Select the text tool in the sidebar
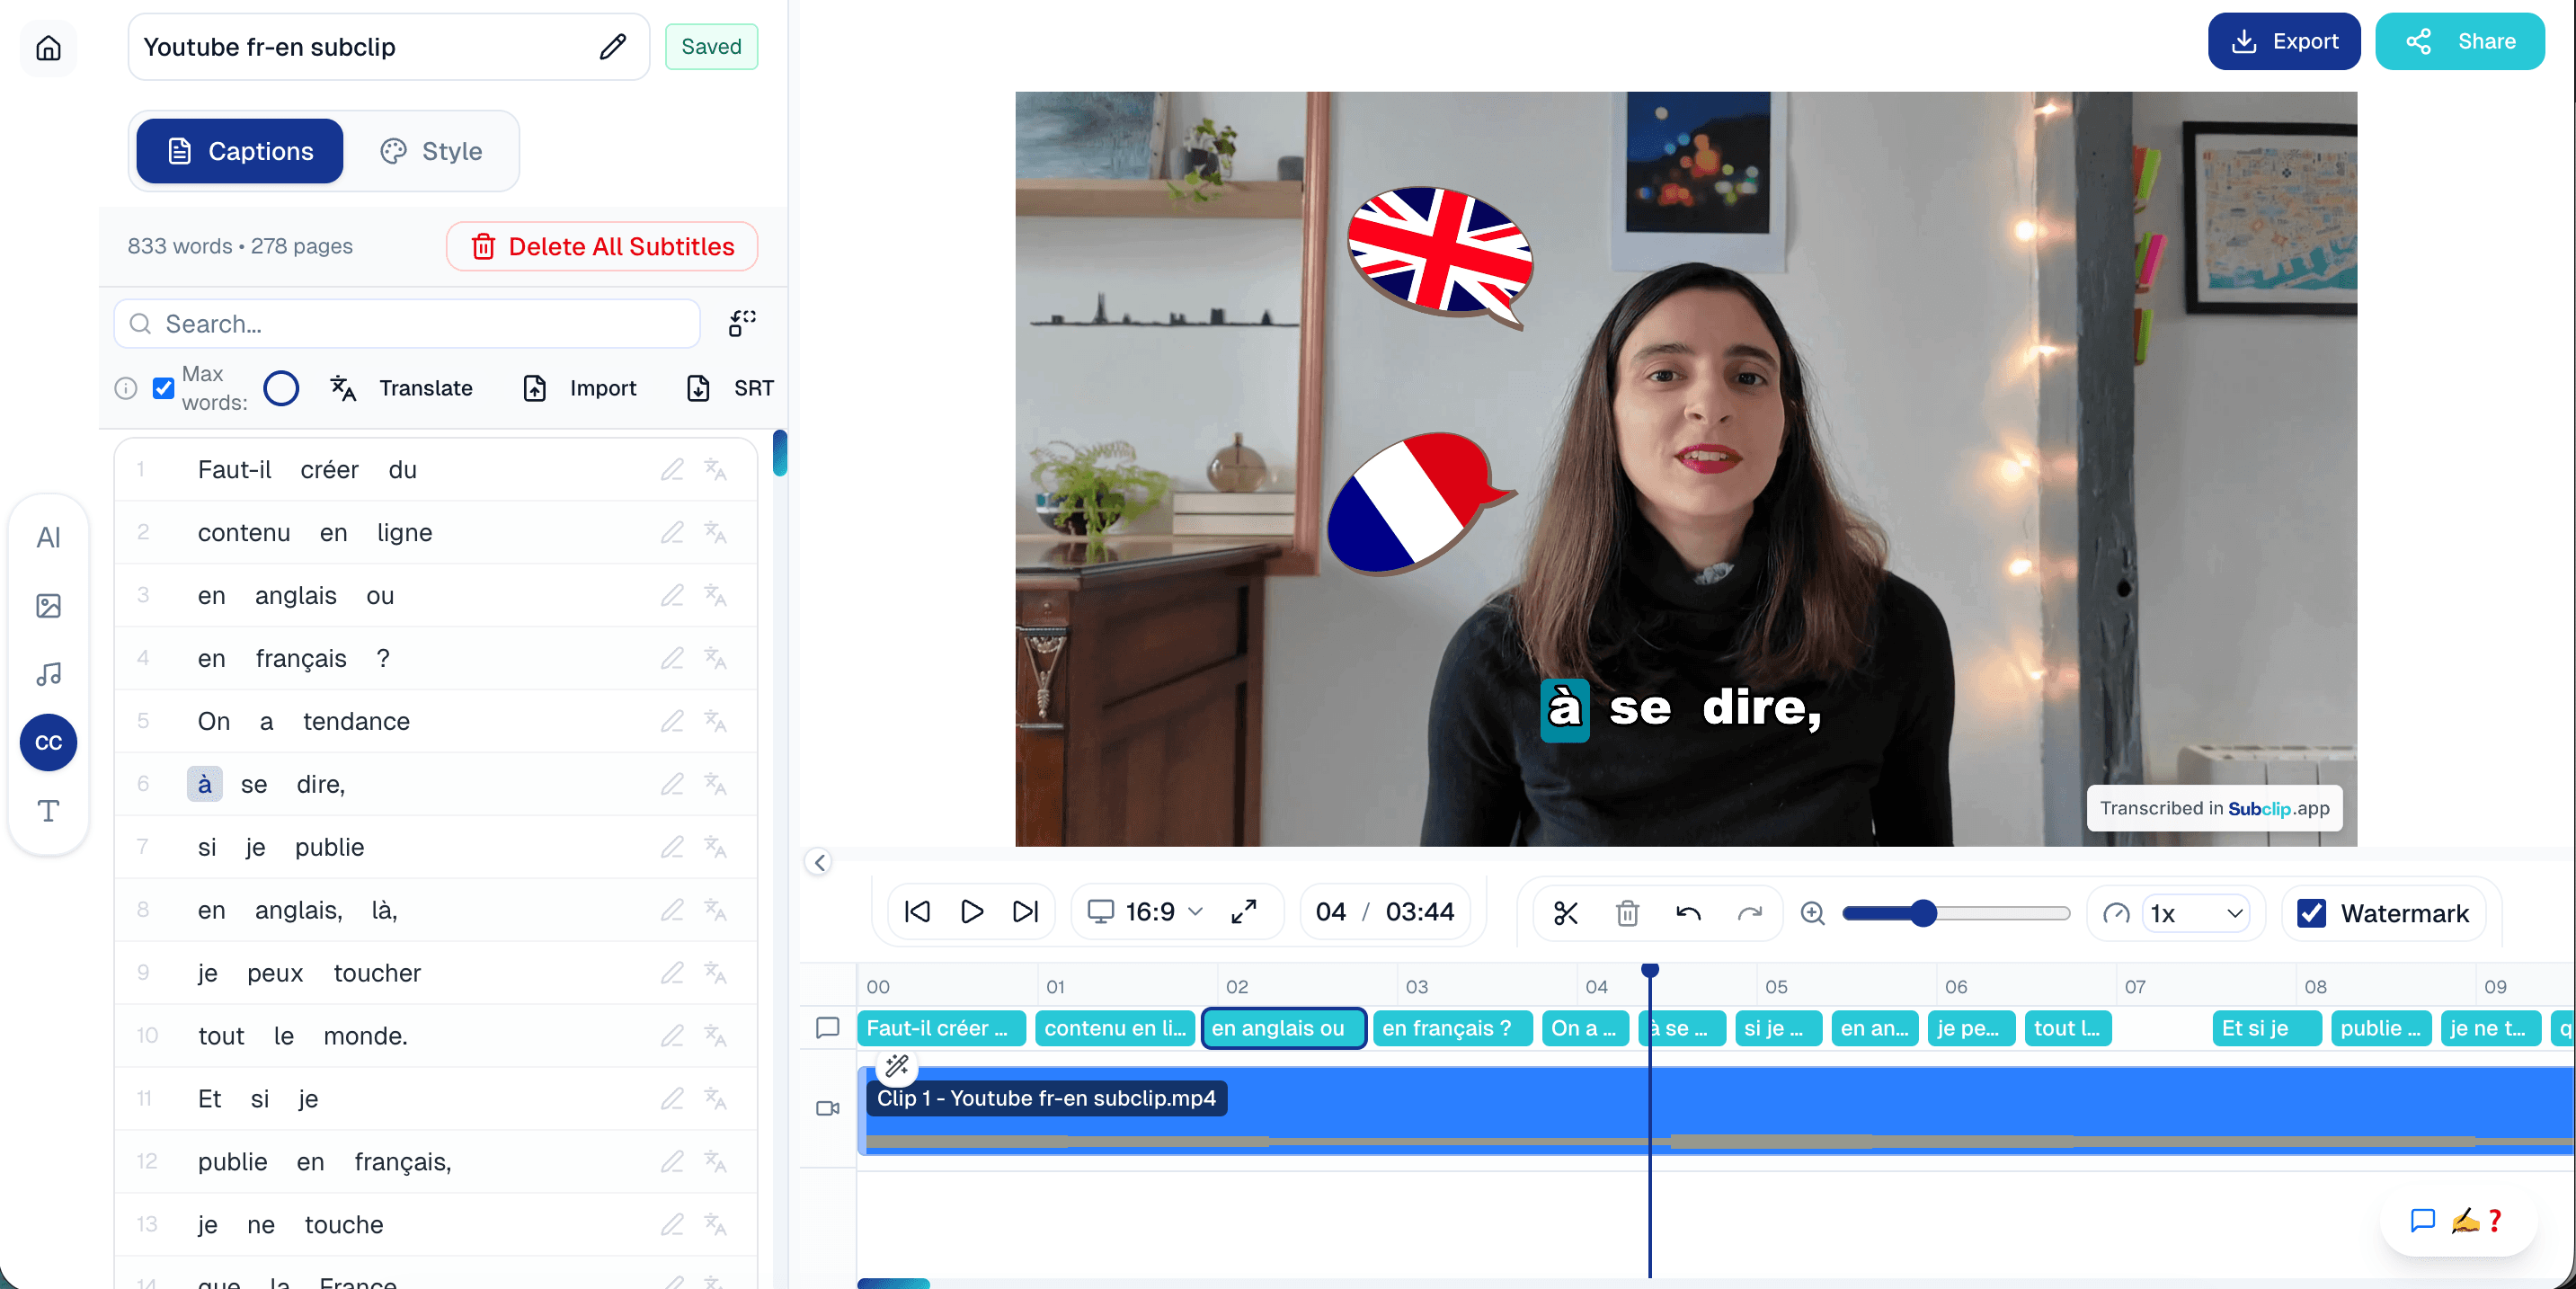2576x1289 pixels. pyautogui.click(x=47, y=811)
